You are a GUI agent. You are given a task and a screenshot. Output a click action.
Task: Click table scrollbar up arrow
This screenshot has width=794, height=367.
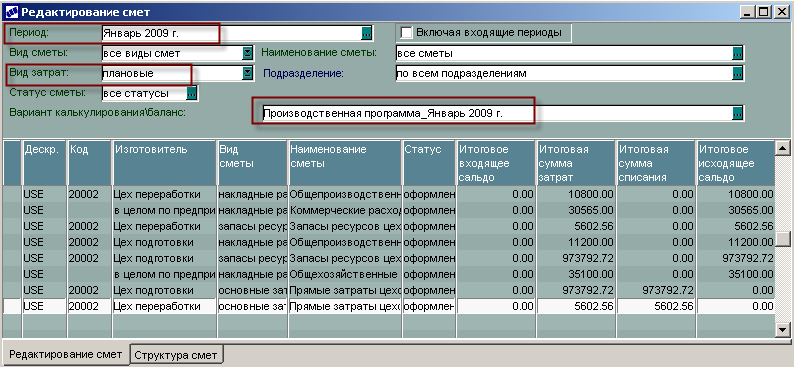pyautogui.click(x=783, y=148)
